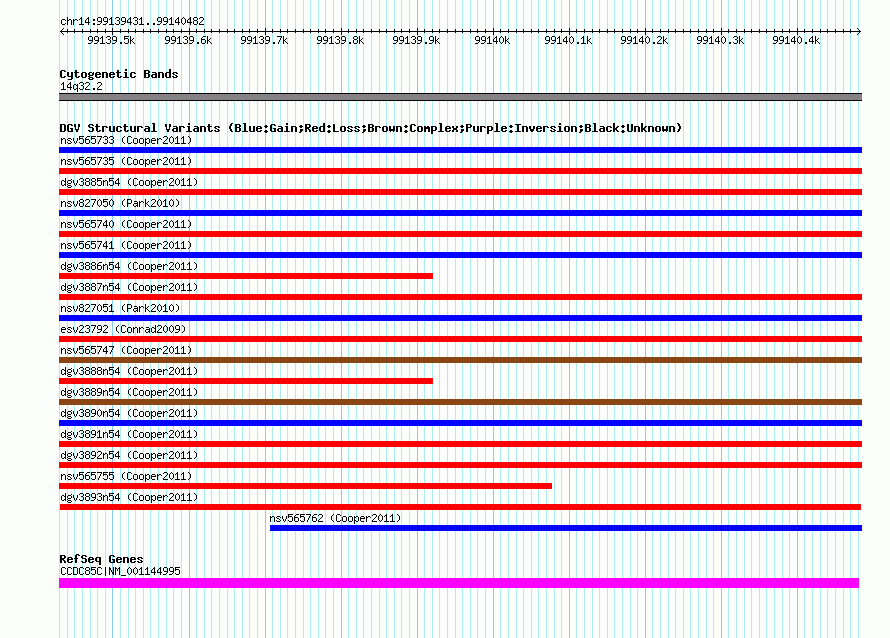Viewport: 890px width, 638px height.
Task: Click the brown dgv3889n54 variant bar
Action: pos(460,402)
